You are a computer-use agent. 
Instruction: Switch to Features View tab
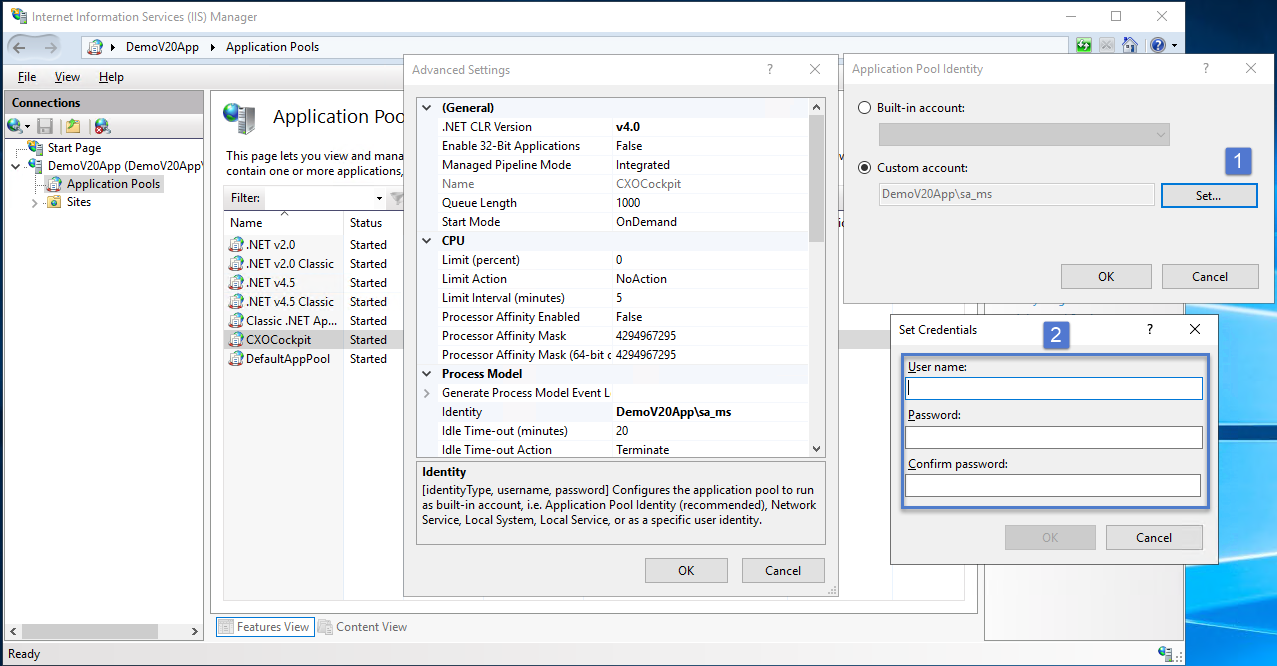[265, 627]
